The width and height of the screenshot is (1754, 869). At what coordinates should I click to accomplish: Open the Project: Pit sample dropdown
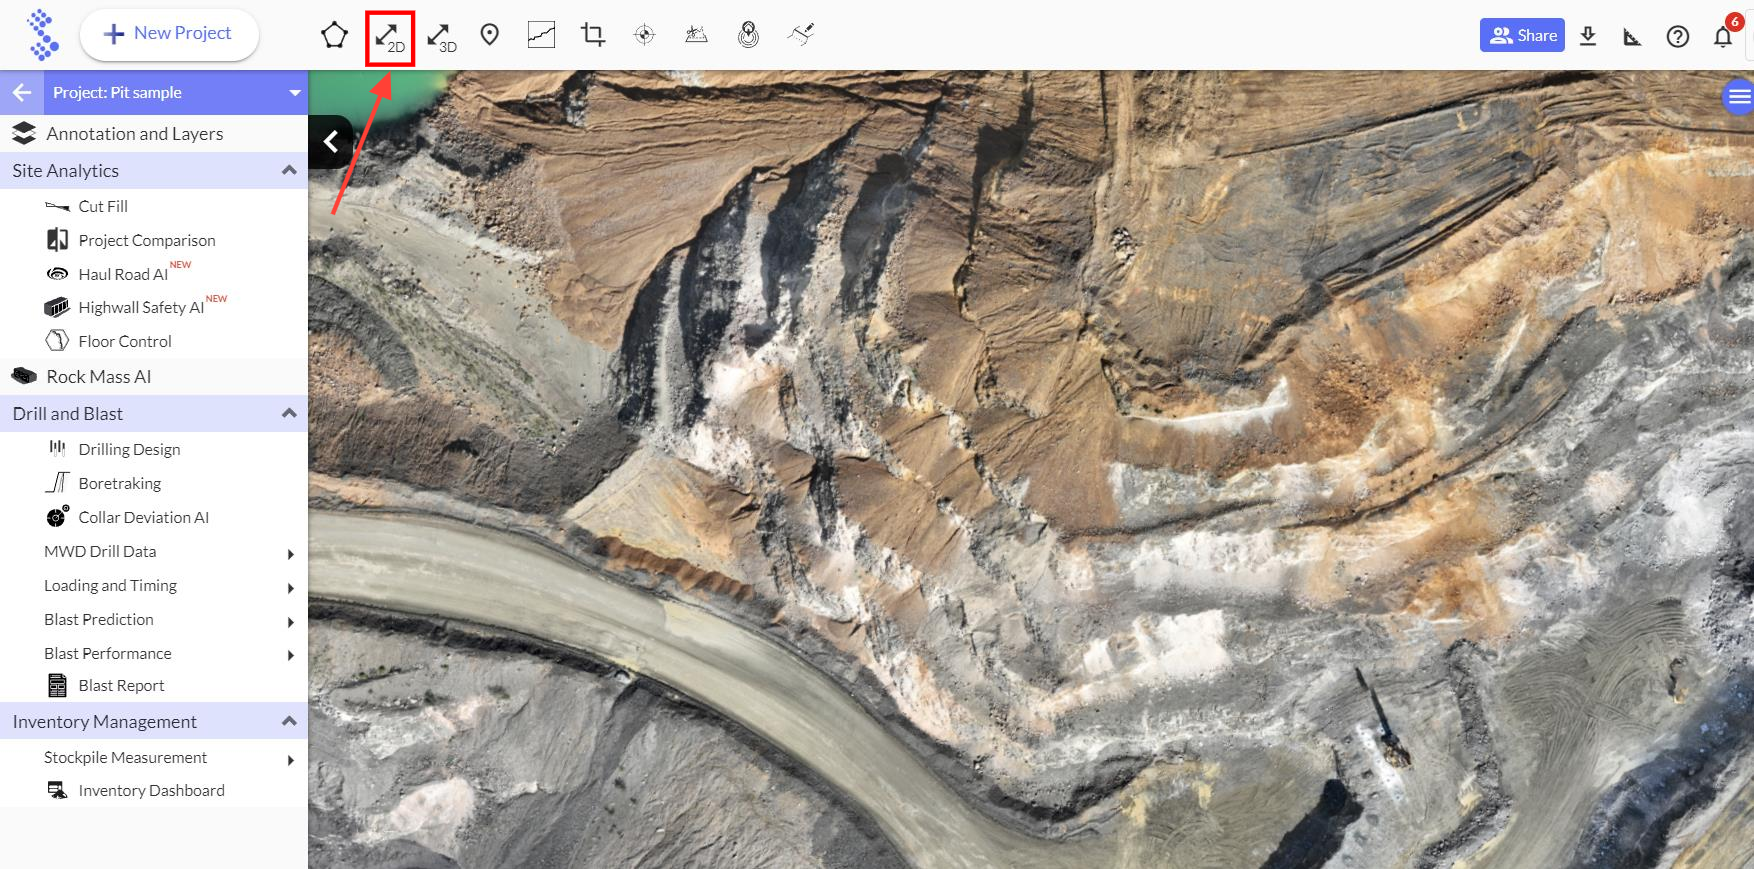coord(294,93)
